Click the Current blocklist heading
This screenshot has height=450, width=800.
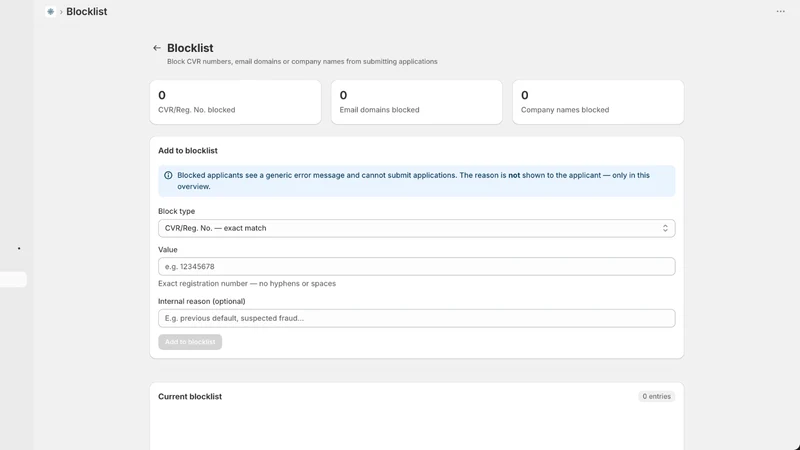[x=190, y=396]
